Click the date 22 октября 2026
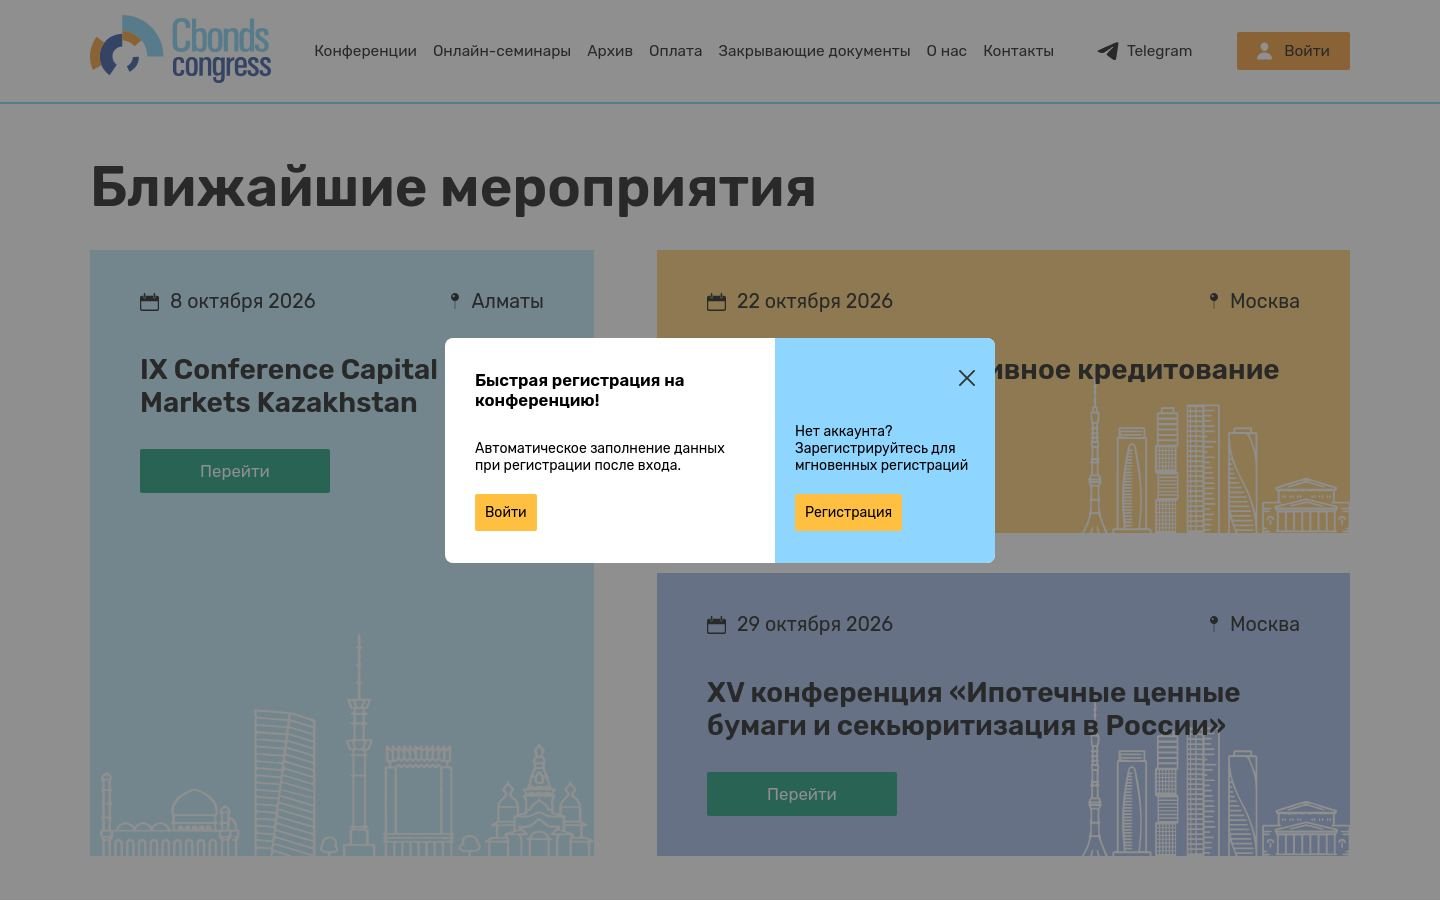Image resolution: width=1440 pixels, height=900 pixels. pyautogui.click(x=815, y=301)
